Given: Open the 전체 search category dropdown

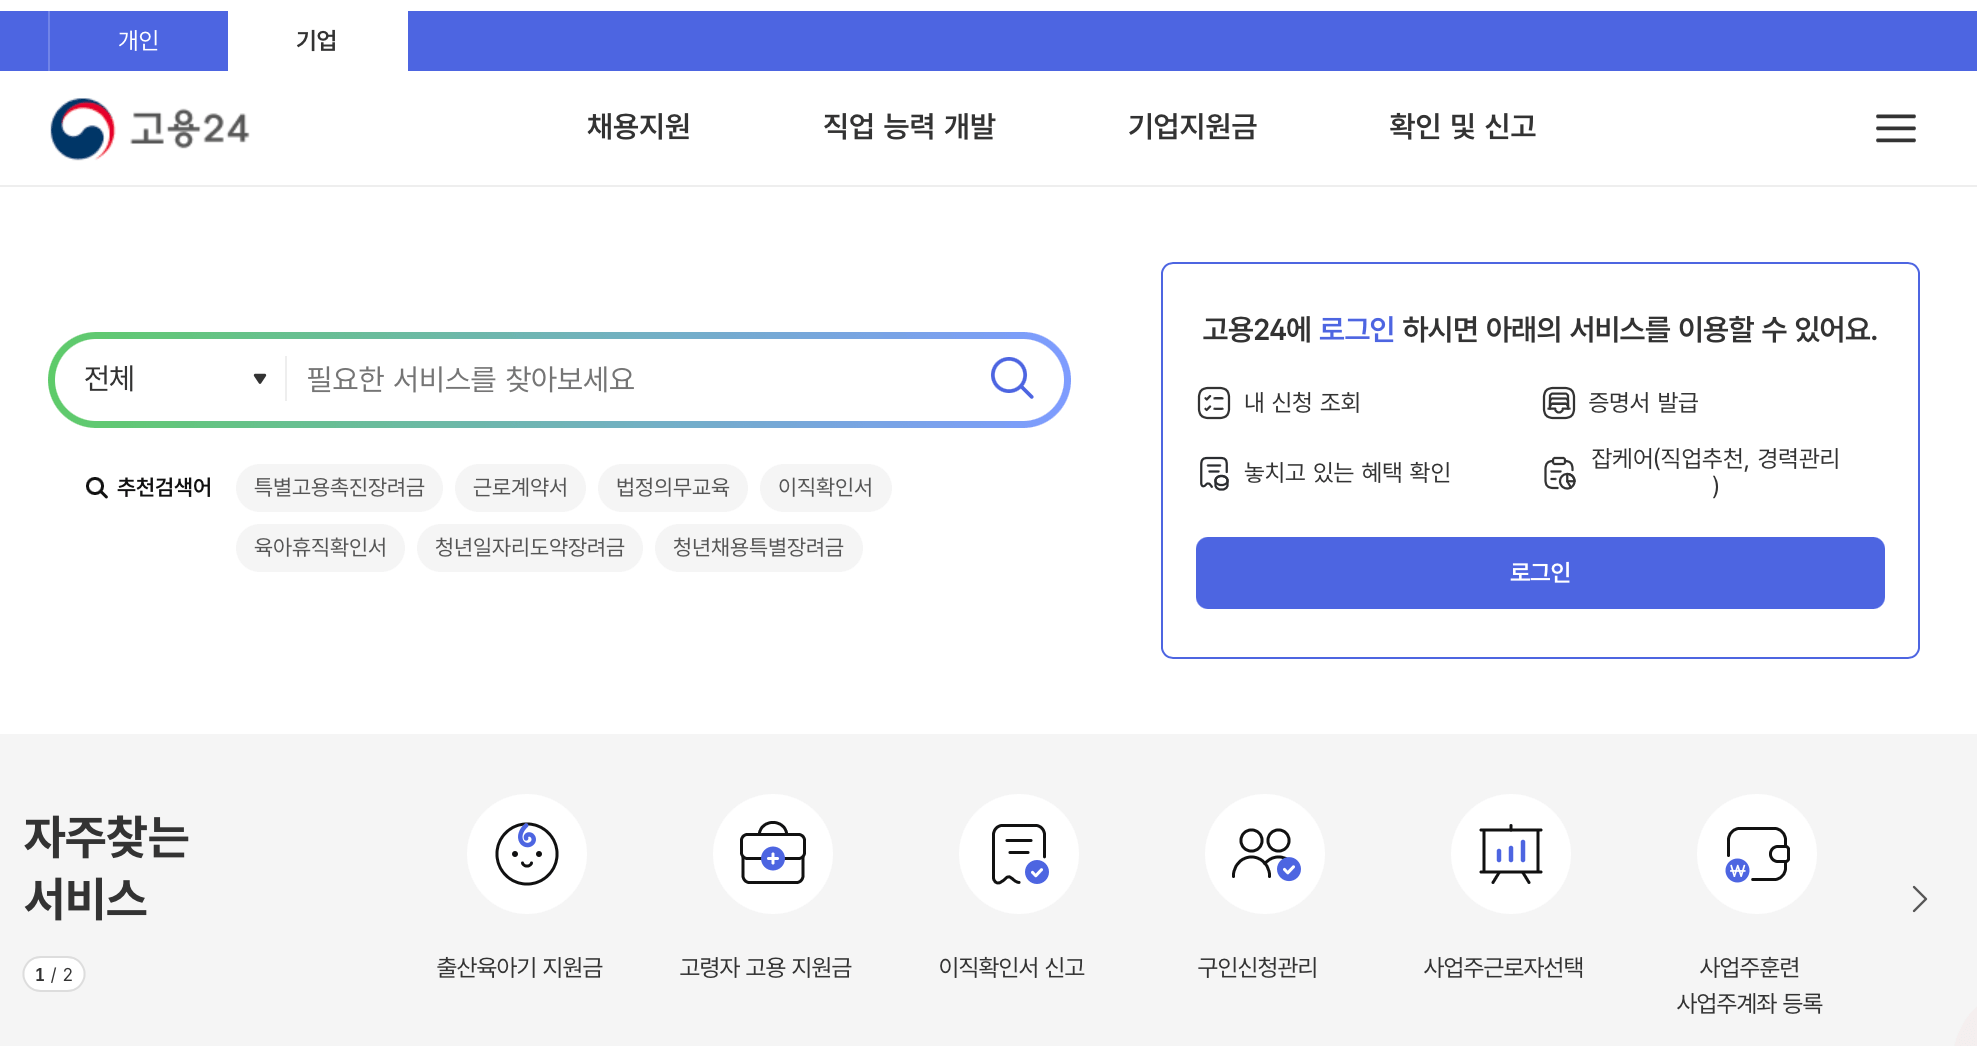Looking at the screenshot, I should [170, 378].
